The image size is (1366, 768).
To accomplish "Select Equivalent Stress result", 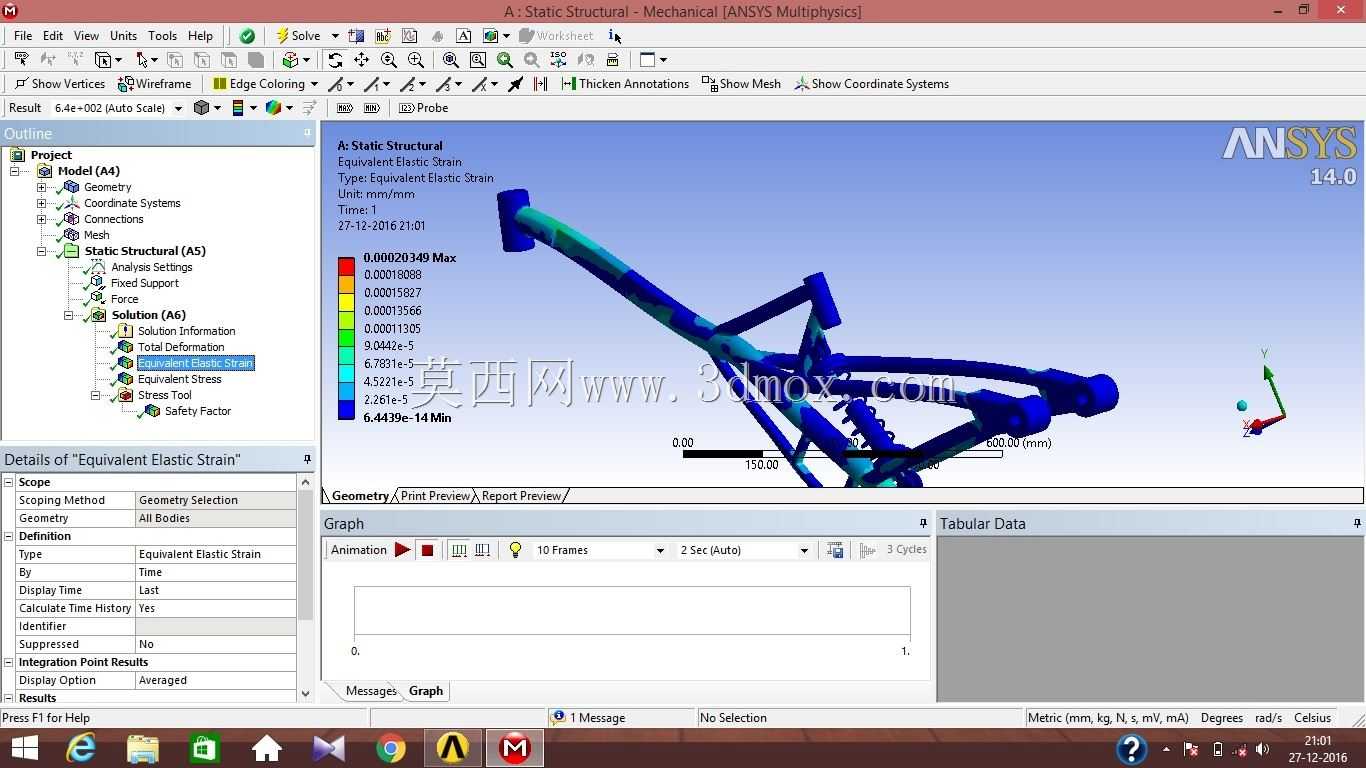I will 180,379.
